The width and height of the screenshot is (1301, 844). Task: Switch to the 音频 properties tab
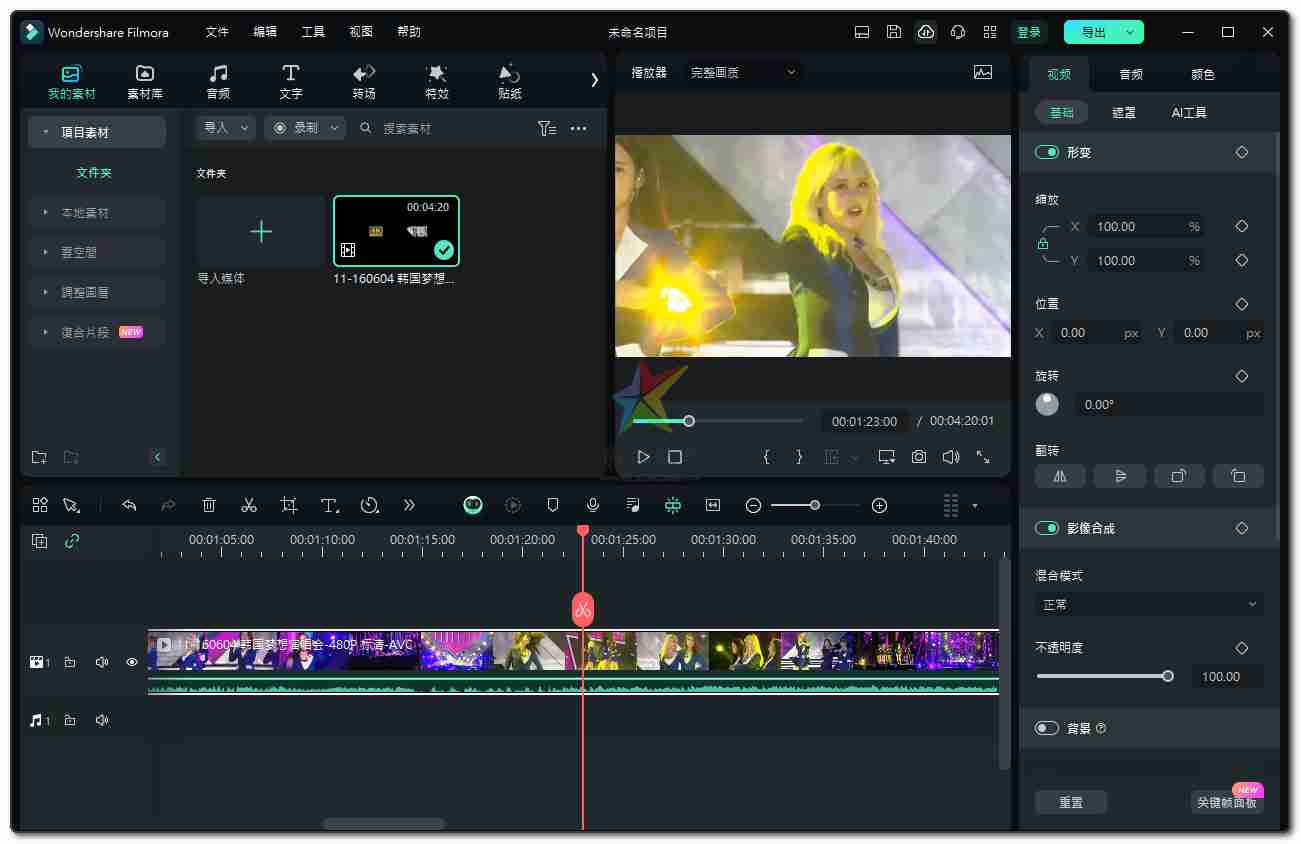[x=1131, y=74]
